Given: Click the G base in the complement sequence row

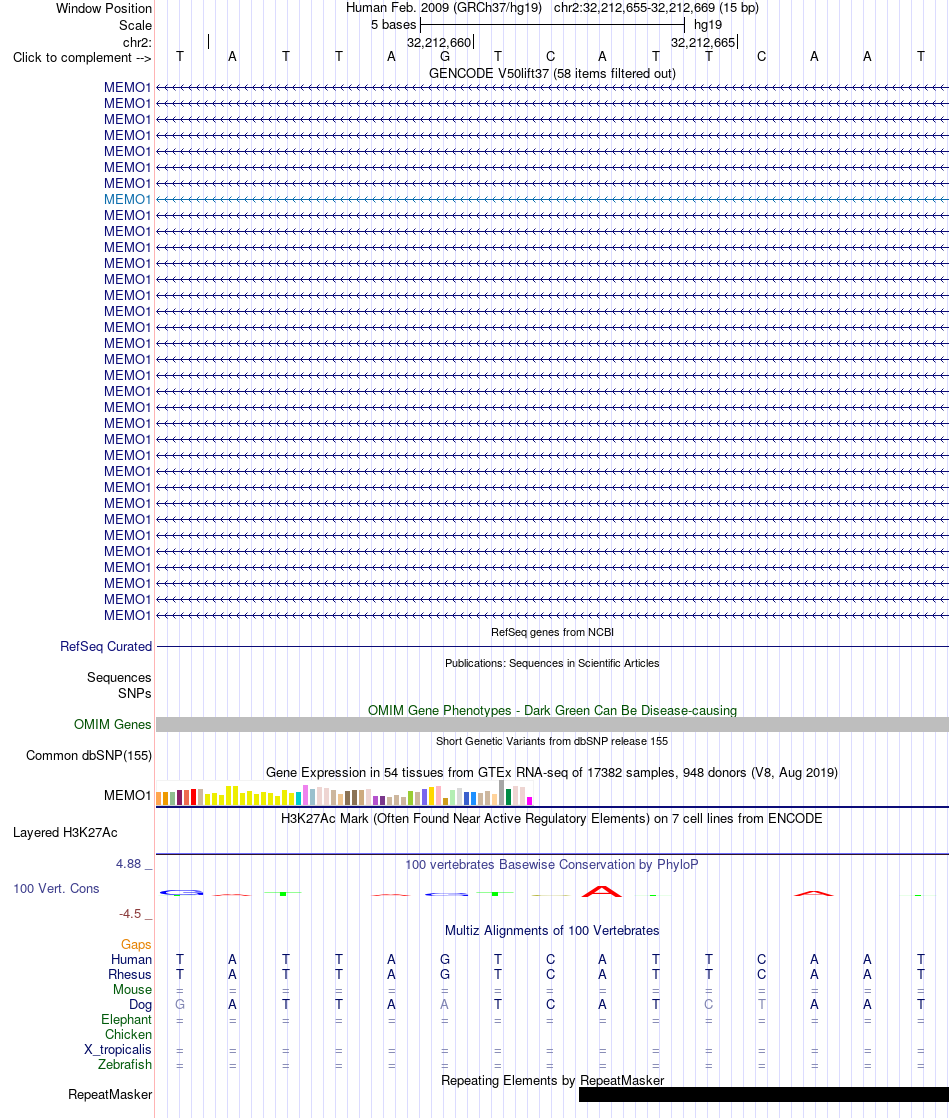Looking at the screenshot, I should 444,57.
